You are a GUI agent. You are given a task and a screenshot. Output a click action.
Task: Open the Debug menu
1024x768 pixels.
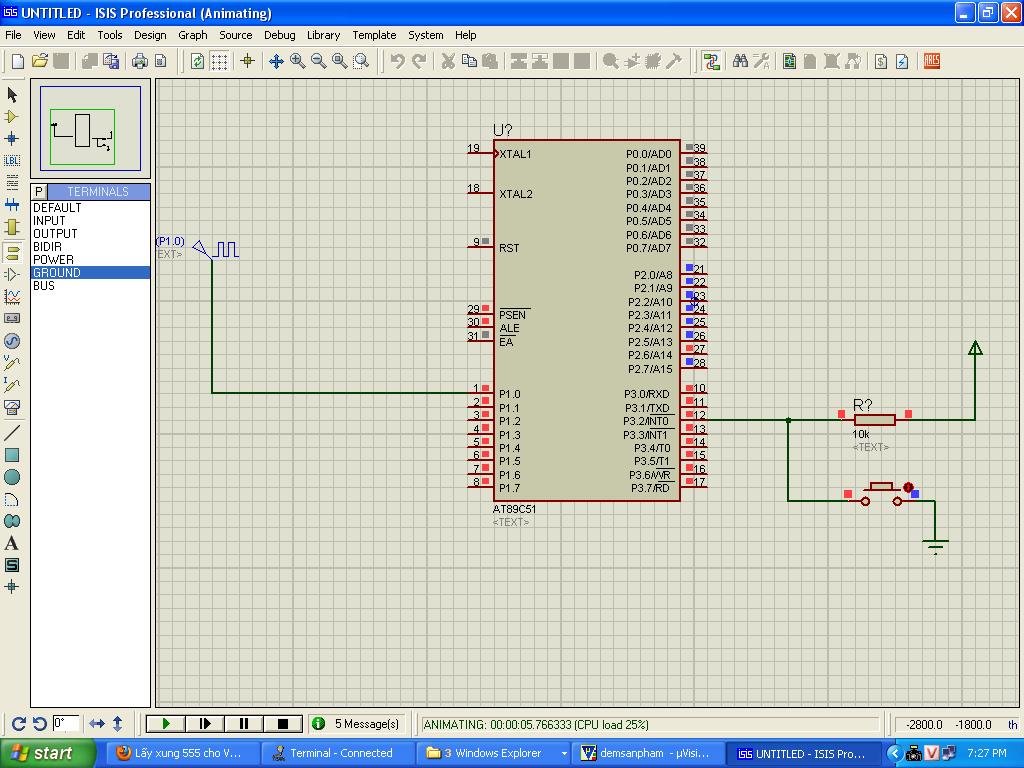point(280,35)
